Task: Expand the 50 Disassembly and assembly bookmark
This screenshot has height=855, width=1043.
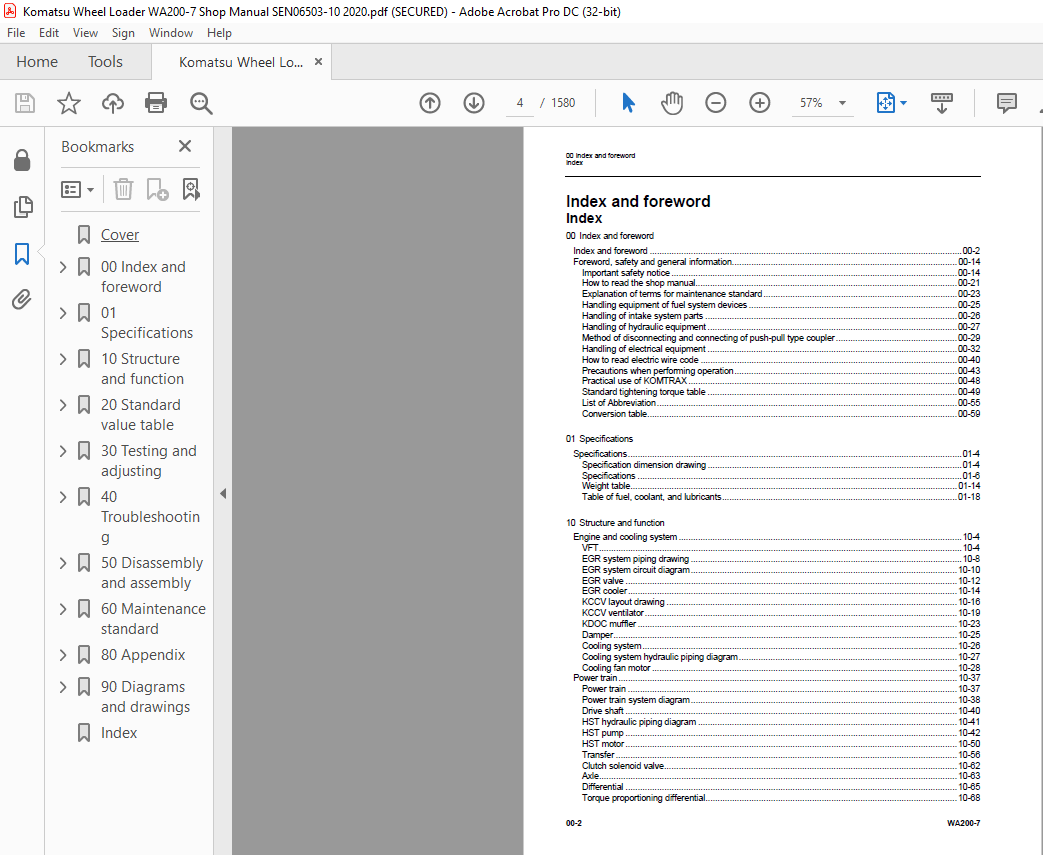Action: coord(63,563)
